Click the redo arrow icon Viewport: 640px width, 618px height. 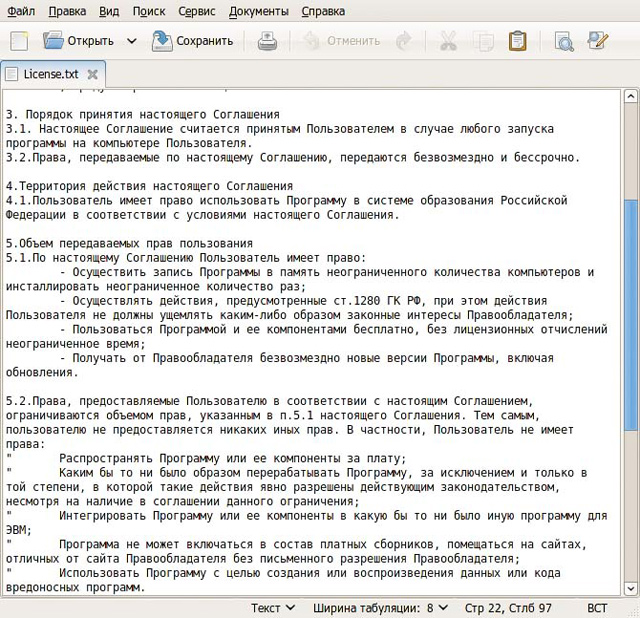coord(404,41)
